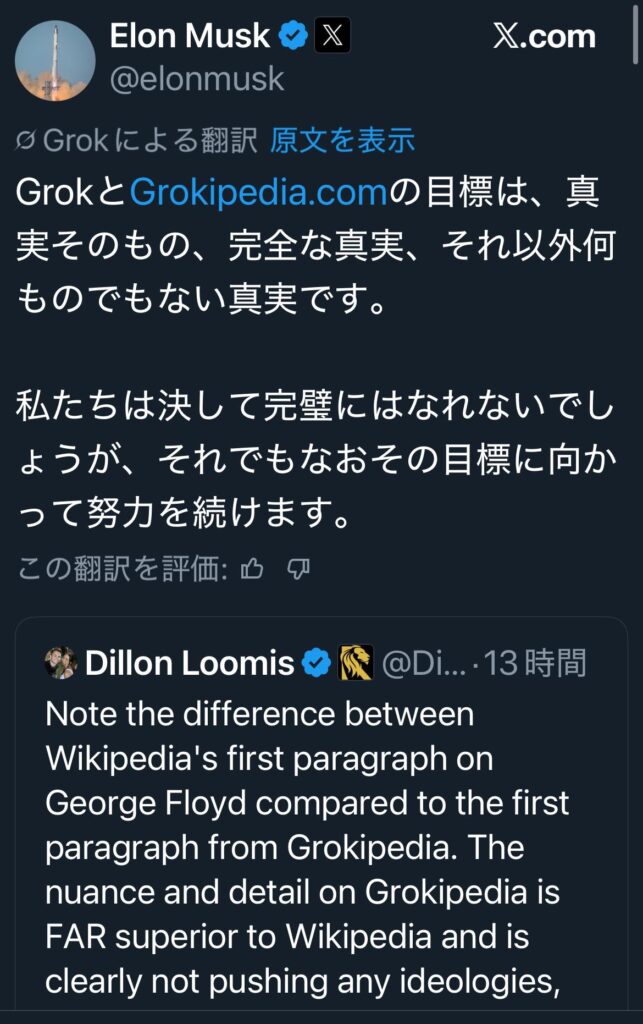Click the 13時間 timestamp on the quoted post
Viewport: 643px width, 1024px height.
point(536,663)
